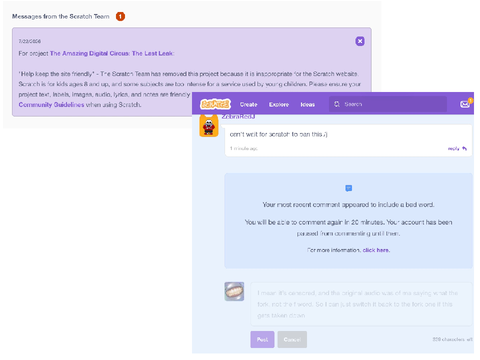
Task: Open the Ideas menu item
Action: (x=307, y=104)
